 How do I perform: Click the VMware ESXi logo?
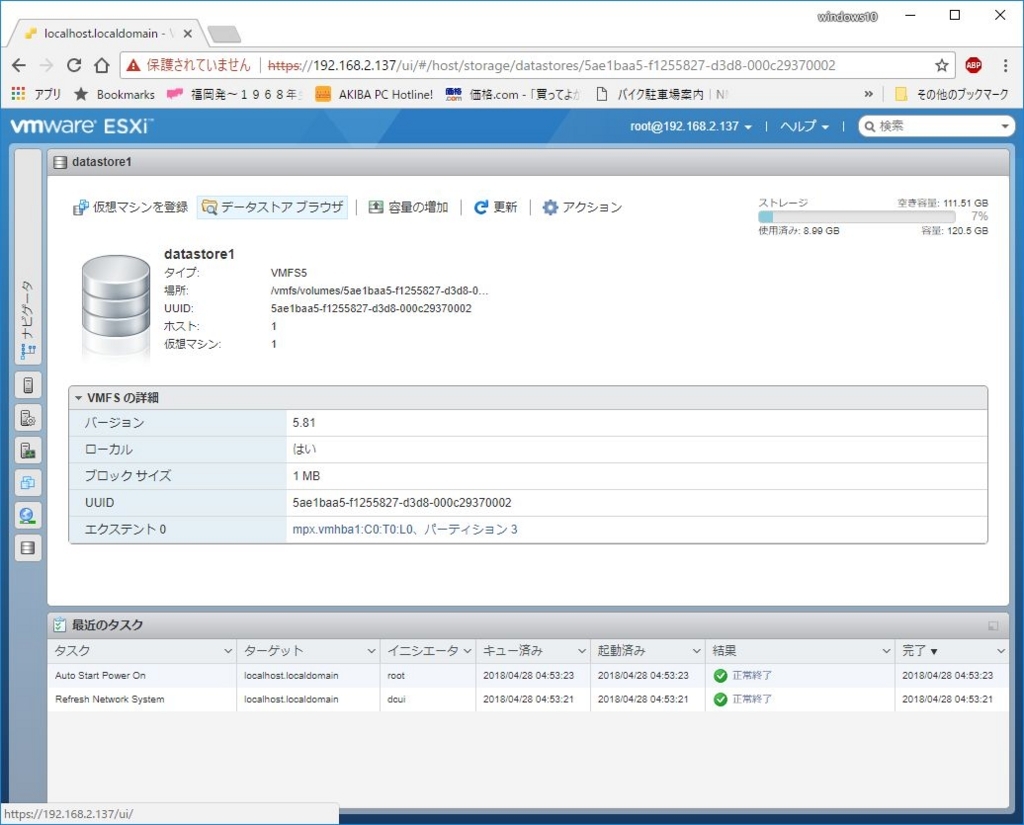pyautogui.click(x=82, y=126)
